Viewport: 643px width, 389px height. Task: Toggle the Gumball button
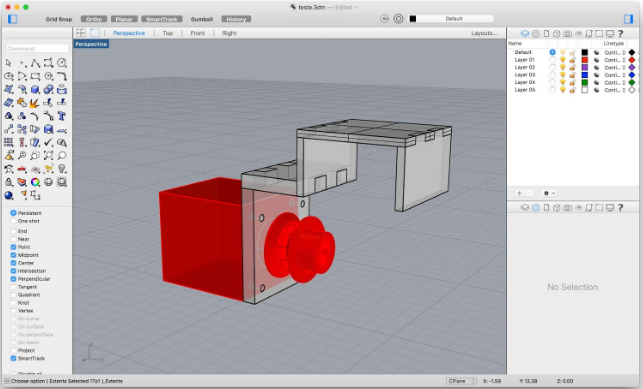click(202, 19)
